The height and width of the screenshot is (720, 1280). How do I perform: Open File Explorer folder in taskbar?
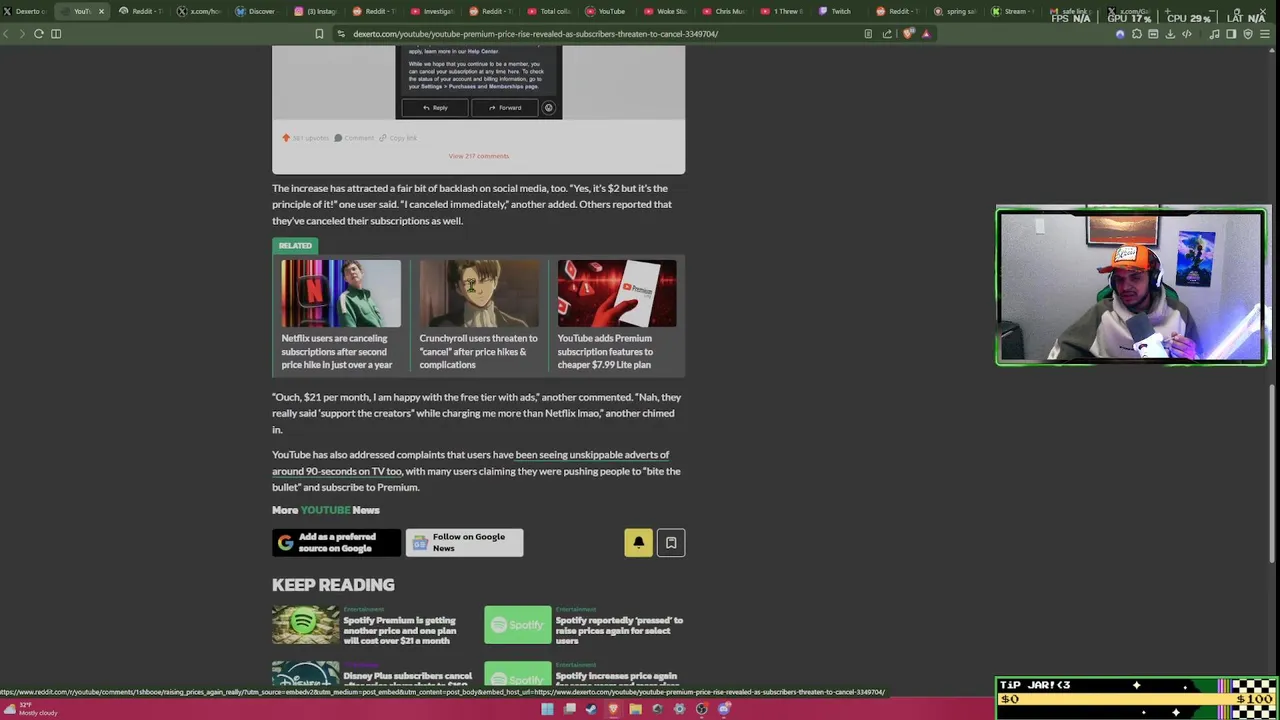(635, 709)
